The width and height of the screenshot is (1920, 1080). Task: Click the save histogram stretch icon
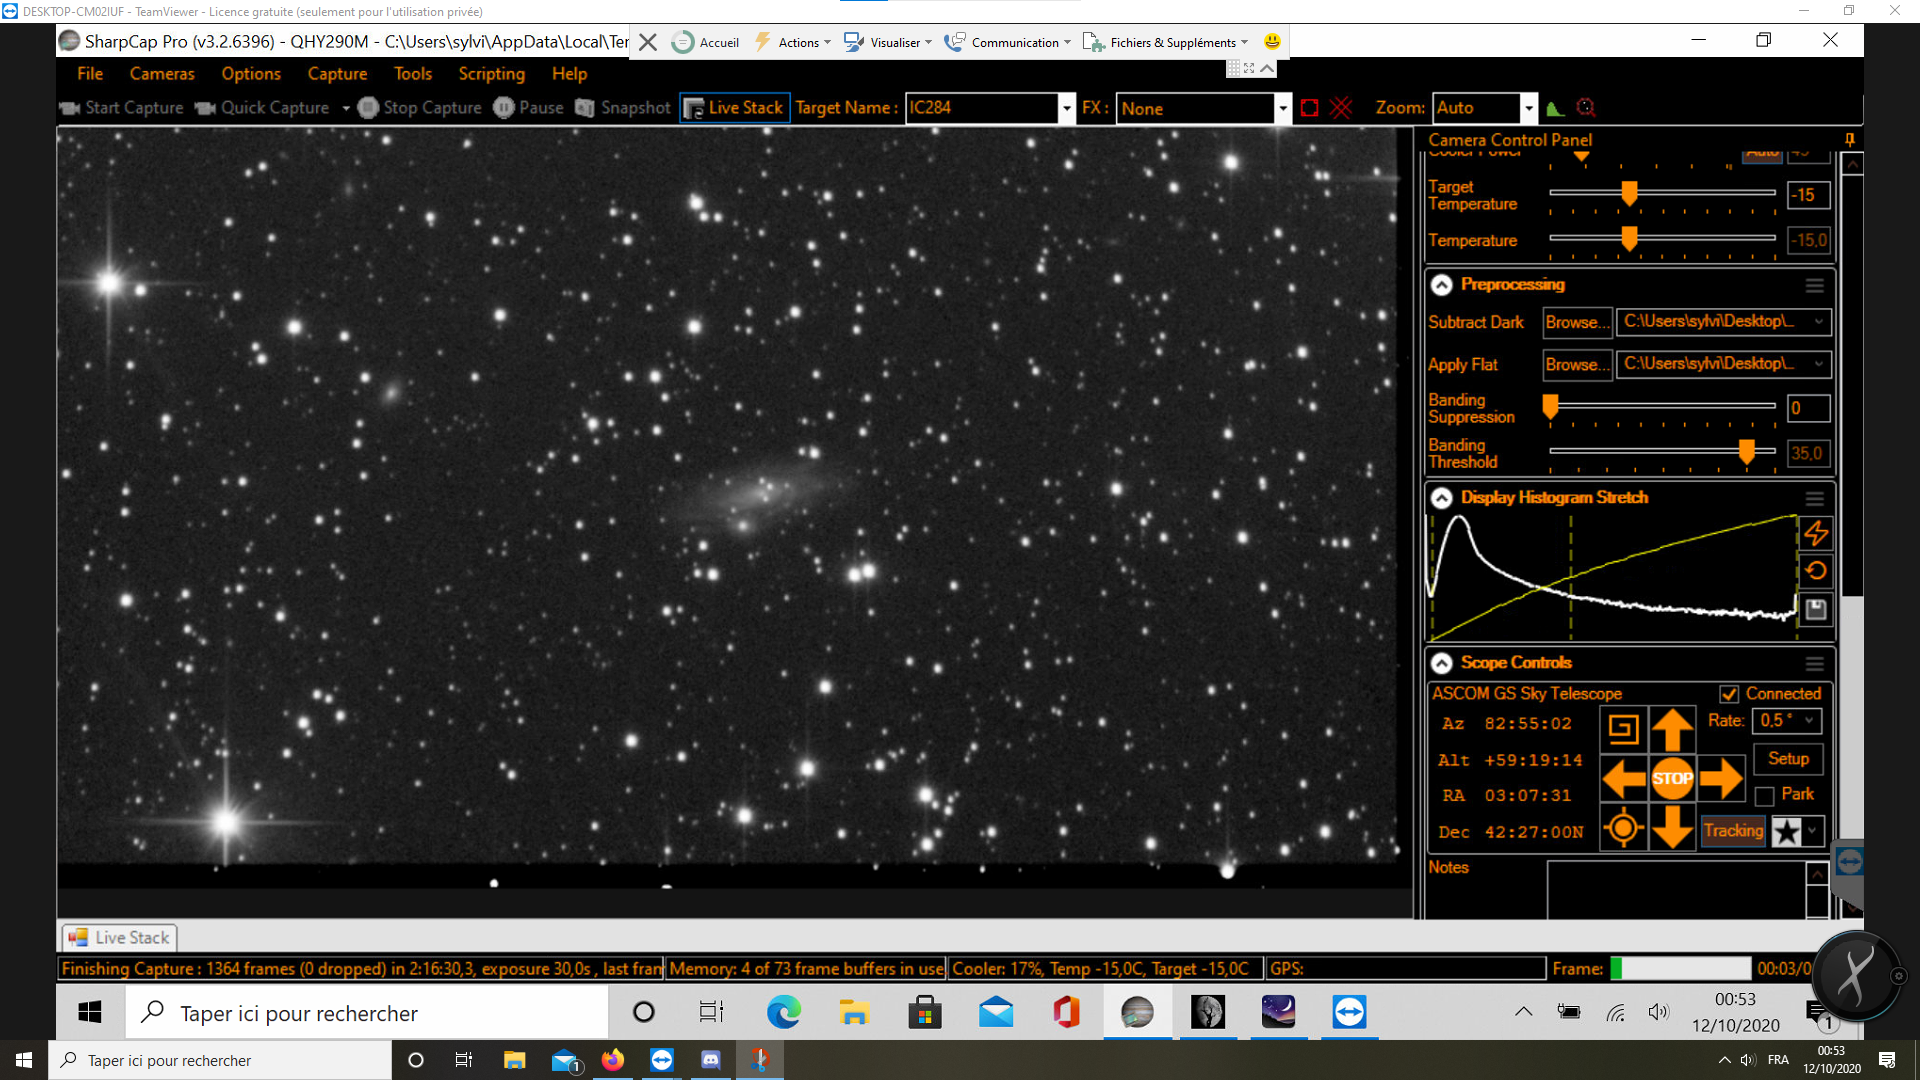pos(1816,609)
